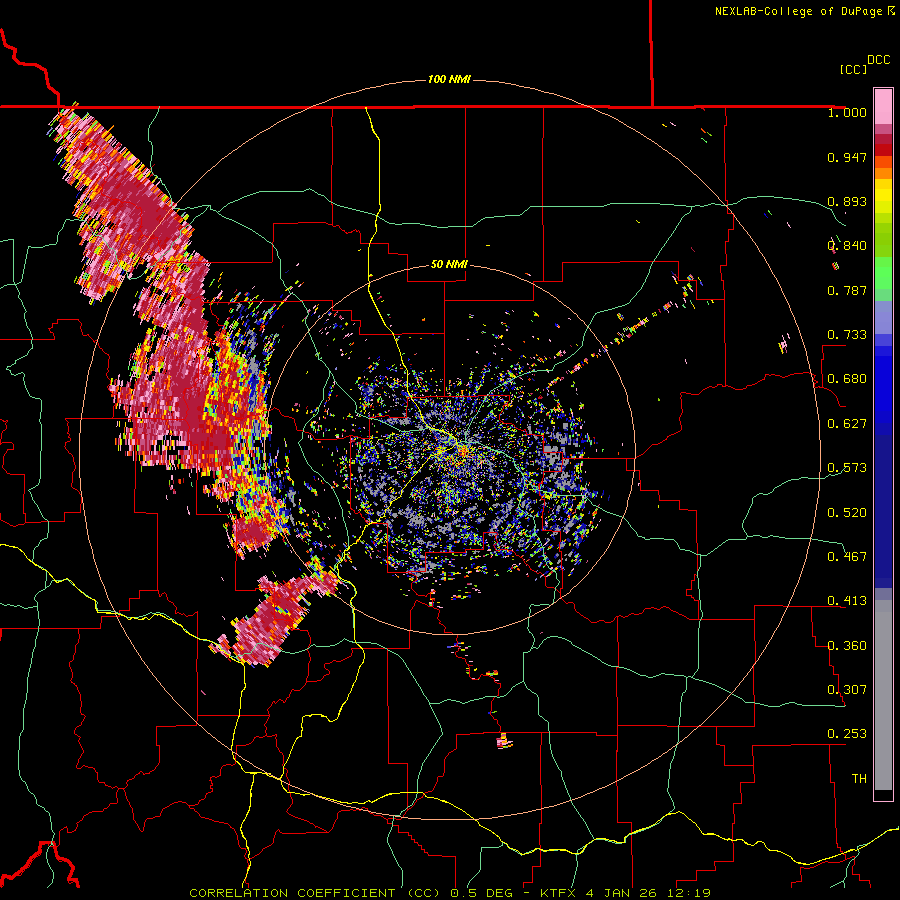Select the 0.467 scale value
This screenshot has height=900, width=900.
847,557
